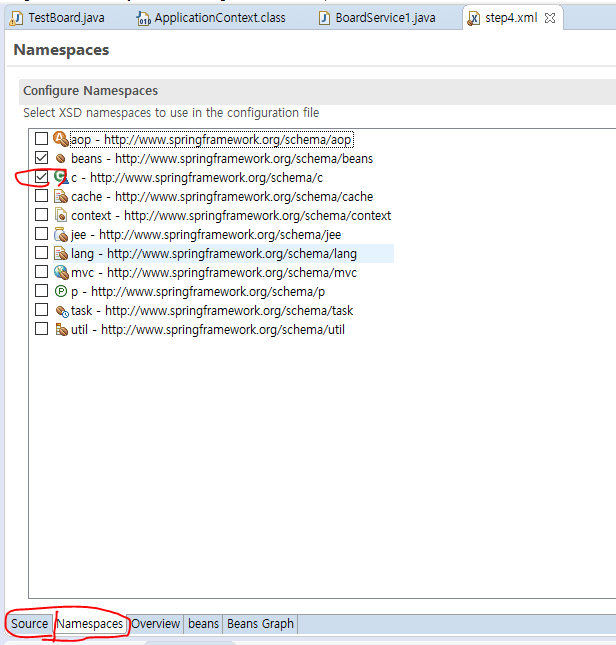616x645 pixels.
Task: Click the cache namespace icon
Action: tap(61, 196)
